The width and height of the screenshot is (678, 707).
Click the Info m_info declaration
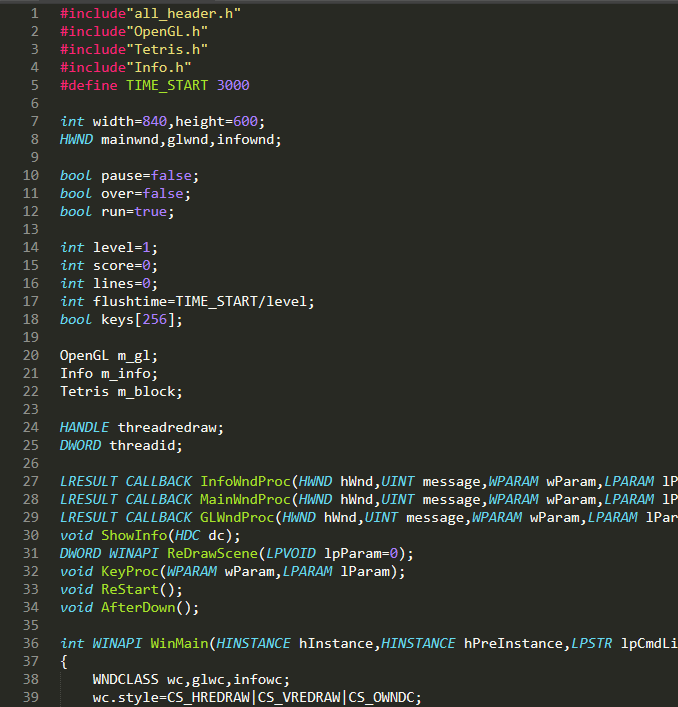109,374
